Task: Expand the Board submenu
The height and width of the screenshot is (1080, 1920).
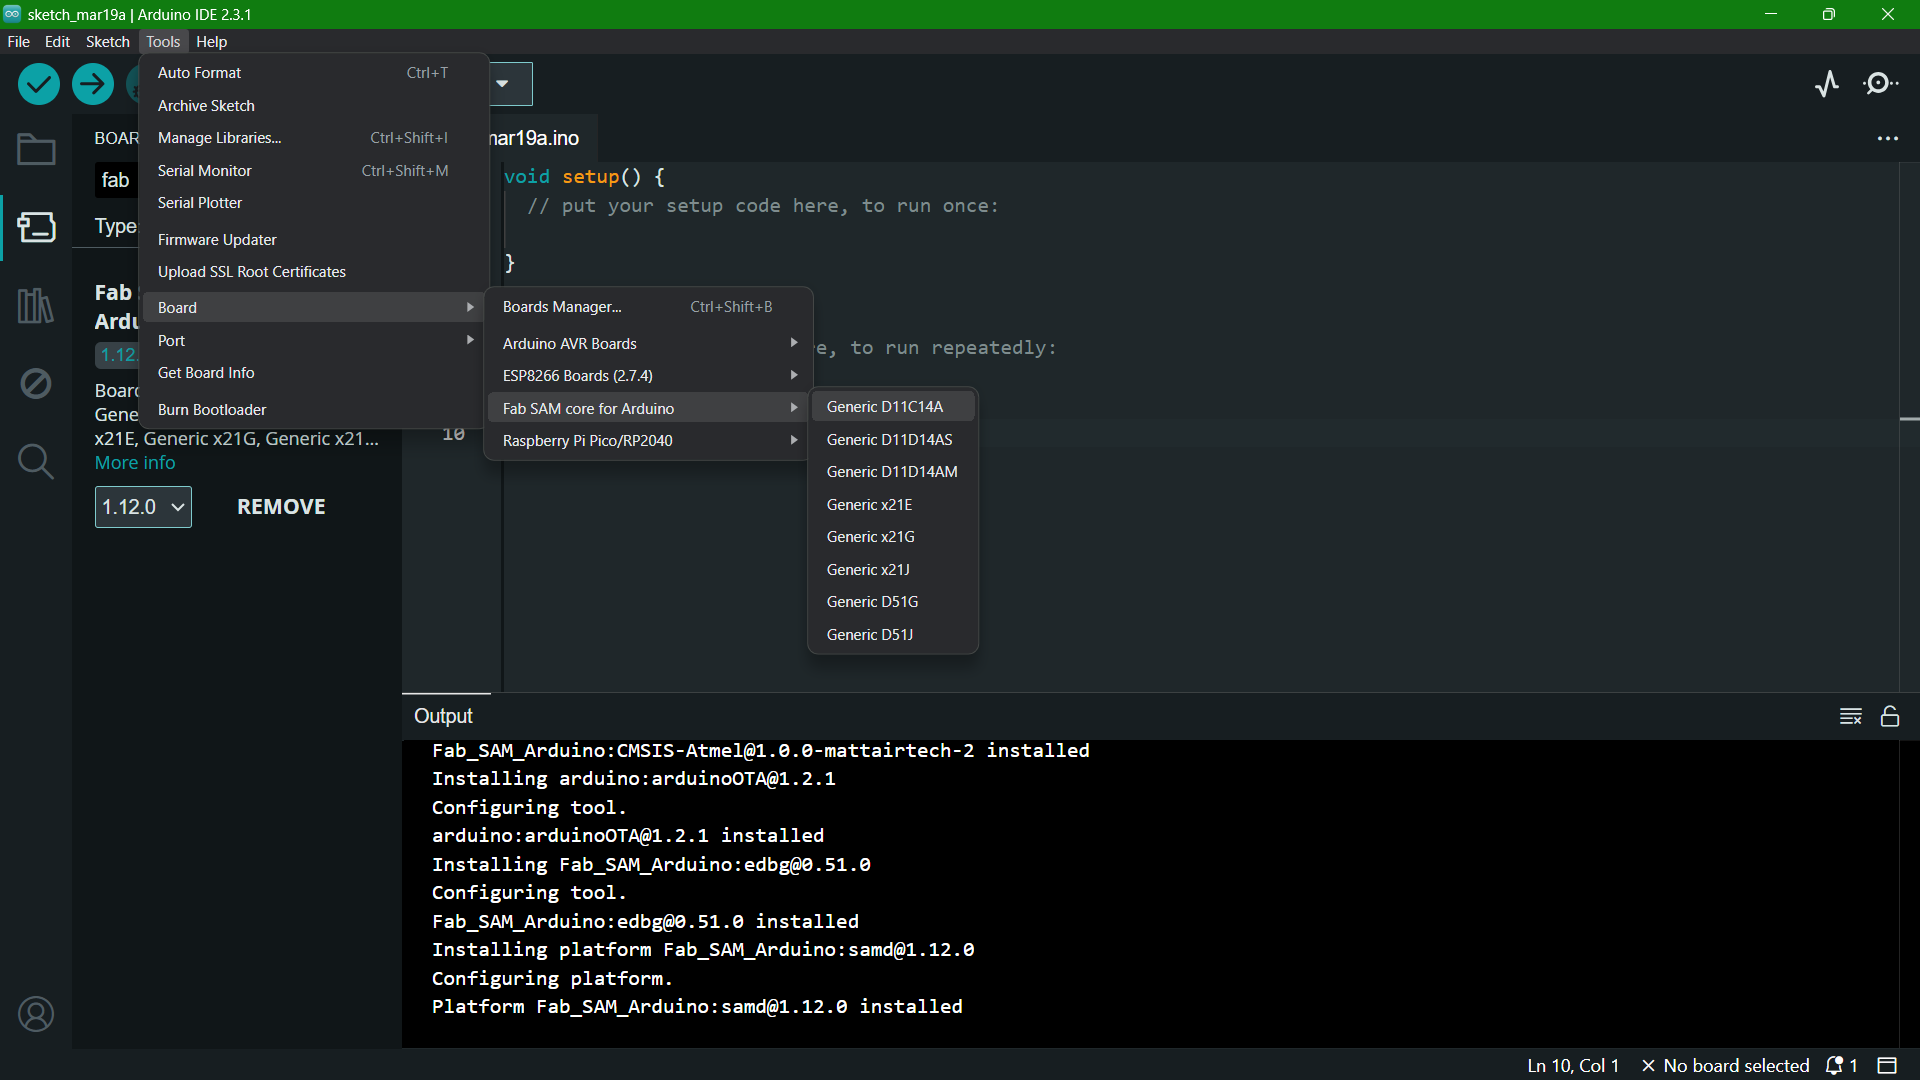Action: coord(313,308)
